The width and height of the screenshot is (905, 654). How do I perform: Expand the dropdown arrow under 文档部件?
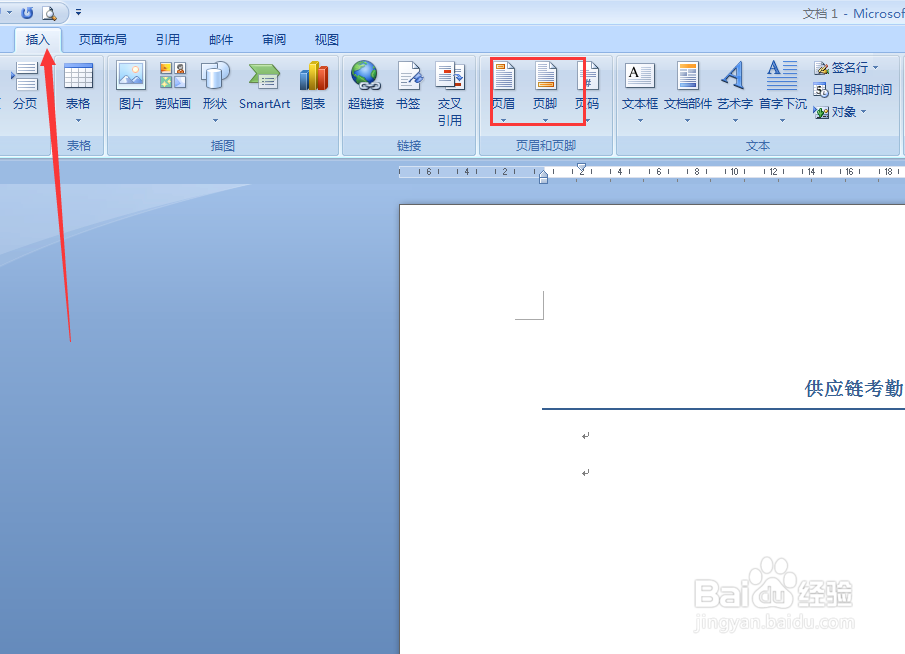[687, 121]
